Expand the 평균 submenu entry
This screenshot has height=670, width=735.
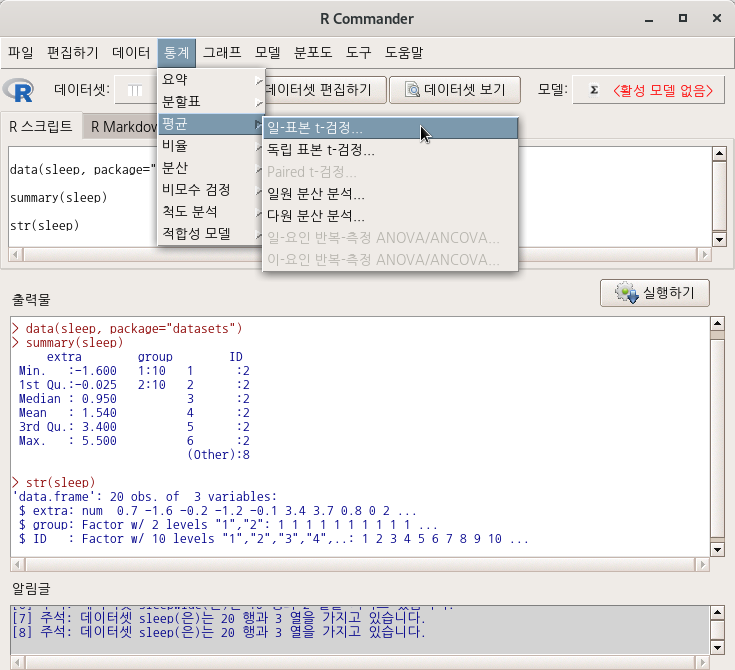(211, 124)
